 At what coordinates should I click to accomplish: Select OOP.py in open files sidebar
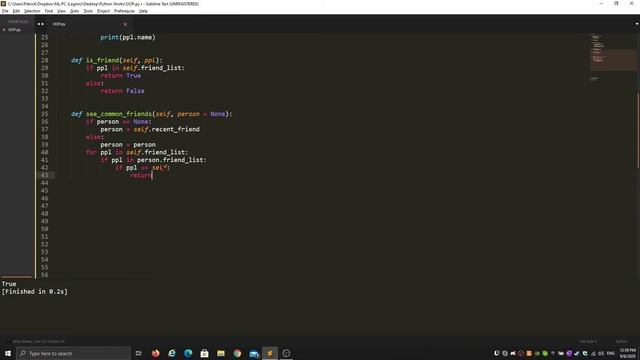coord(14,30)
